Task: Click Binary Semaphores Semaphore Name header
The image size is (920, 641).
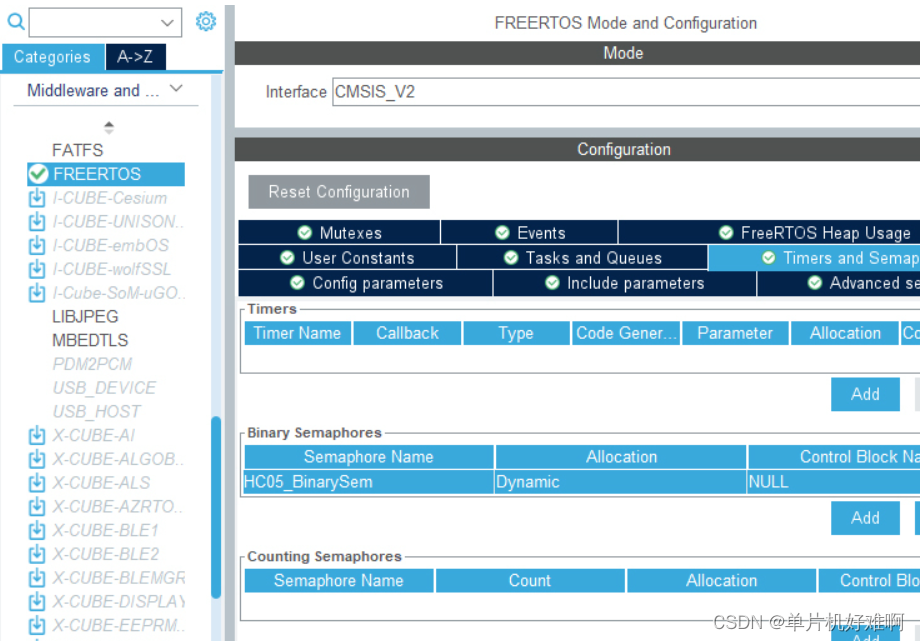Action: 368,457
